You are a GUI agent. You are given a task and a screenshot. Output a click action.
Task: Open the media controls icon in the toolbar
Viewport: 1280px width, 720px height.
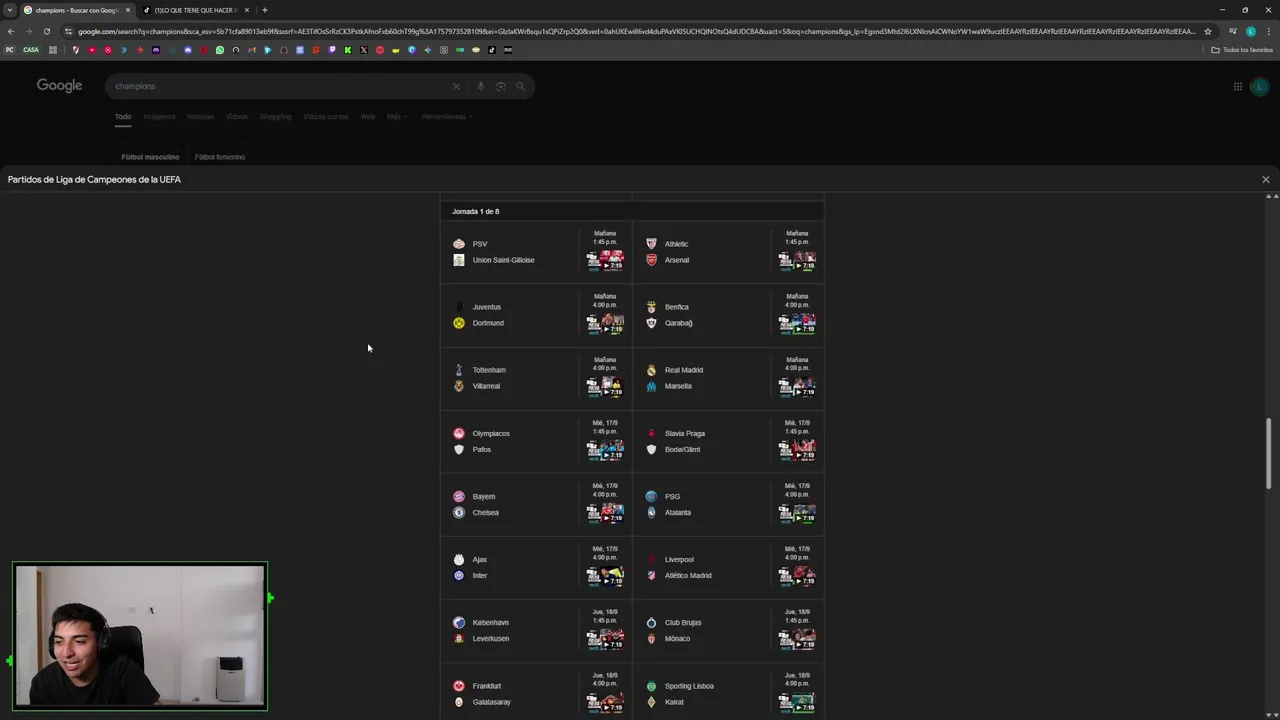pyautogui.click(x=1232, y=31)
